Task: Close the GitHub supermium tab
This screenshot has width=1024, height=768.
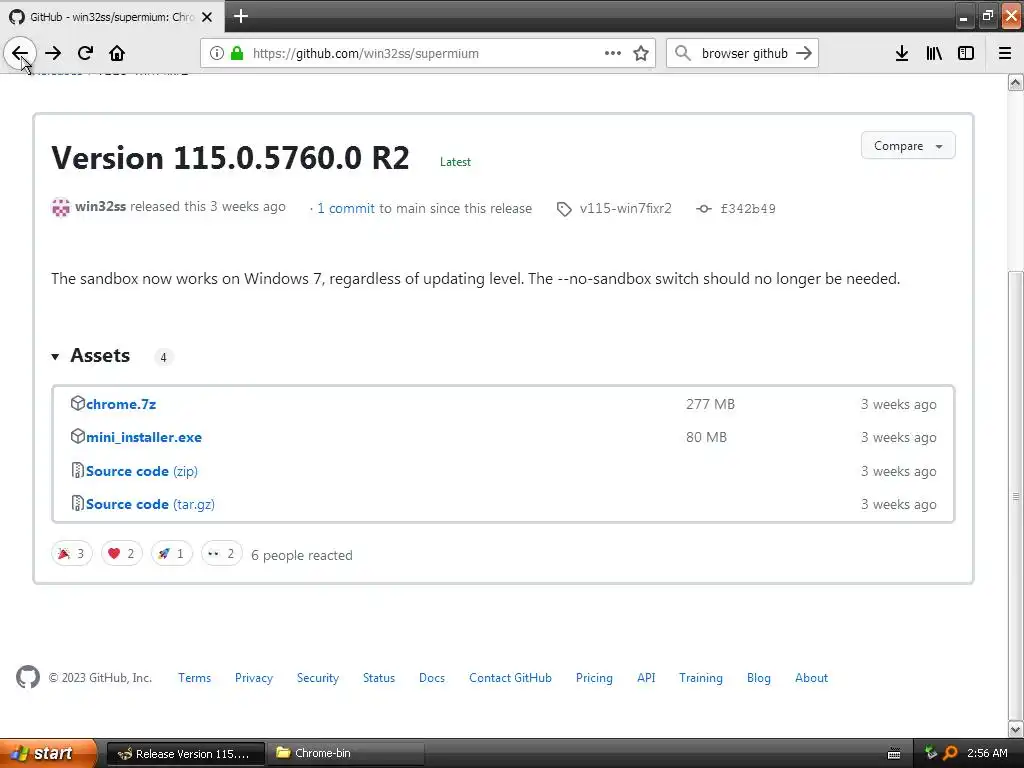Action: coord(207,17)
